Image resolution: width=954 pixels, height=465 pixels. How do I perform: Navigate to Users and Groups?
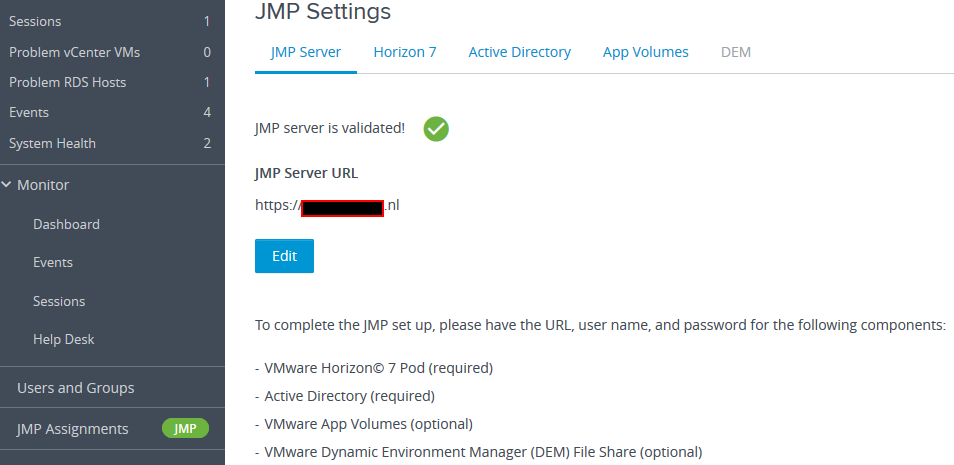coord(75,388)
